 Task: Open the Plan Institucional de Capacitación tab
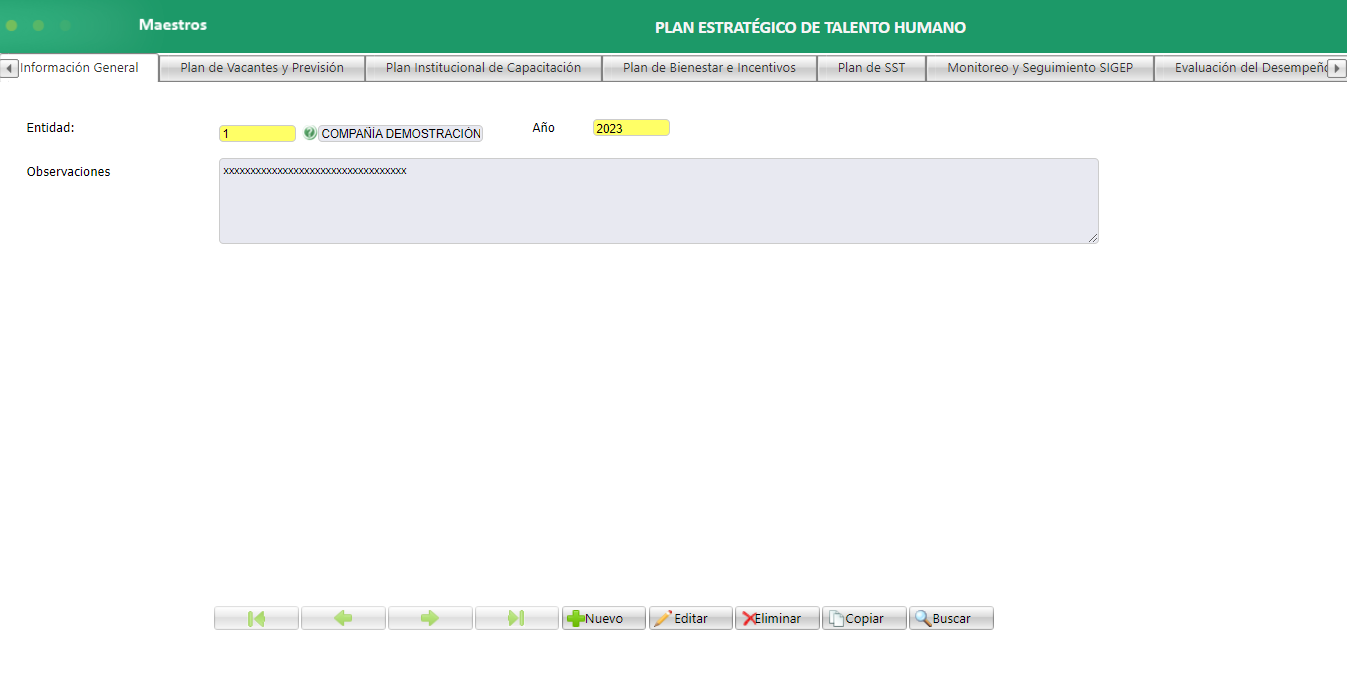pyautogui.click(x=483, y=68)
